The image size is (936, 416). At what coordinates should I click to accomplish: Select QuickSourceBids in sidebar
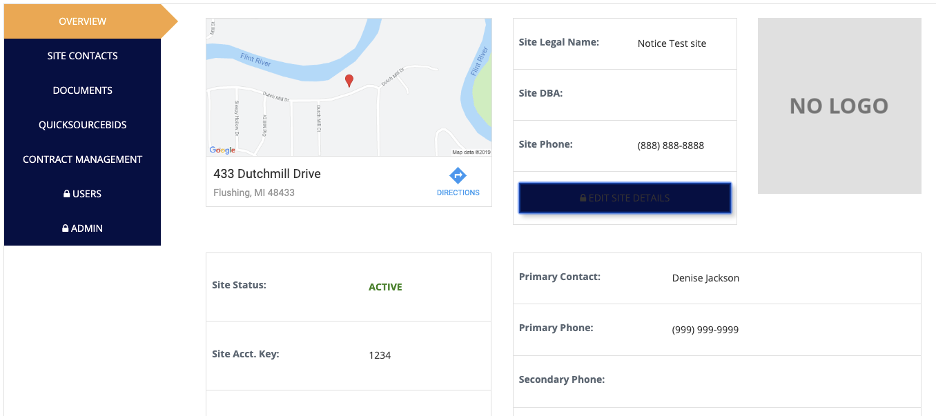click(x=82, y=125)
